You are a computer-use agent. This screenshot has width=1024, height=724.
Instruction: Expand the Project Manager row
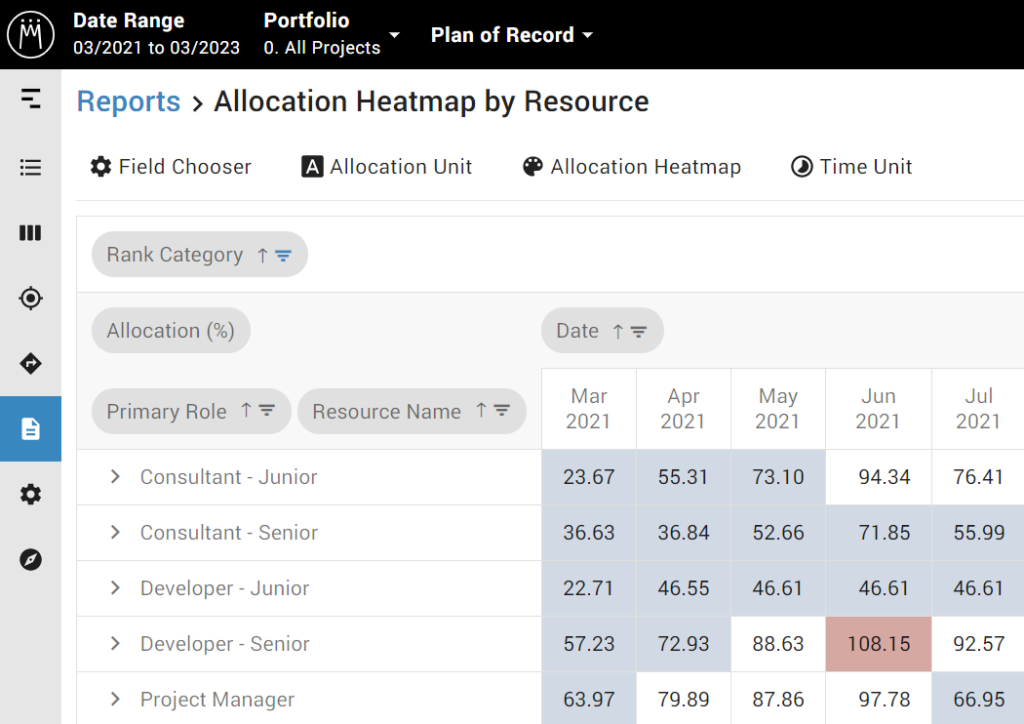click(116, 700)
